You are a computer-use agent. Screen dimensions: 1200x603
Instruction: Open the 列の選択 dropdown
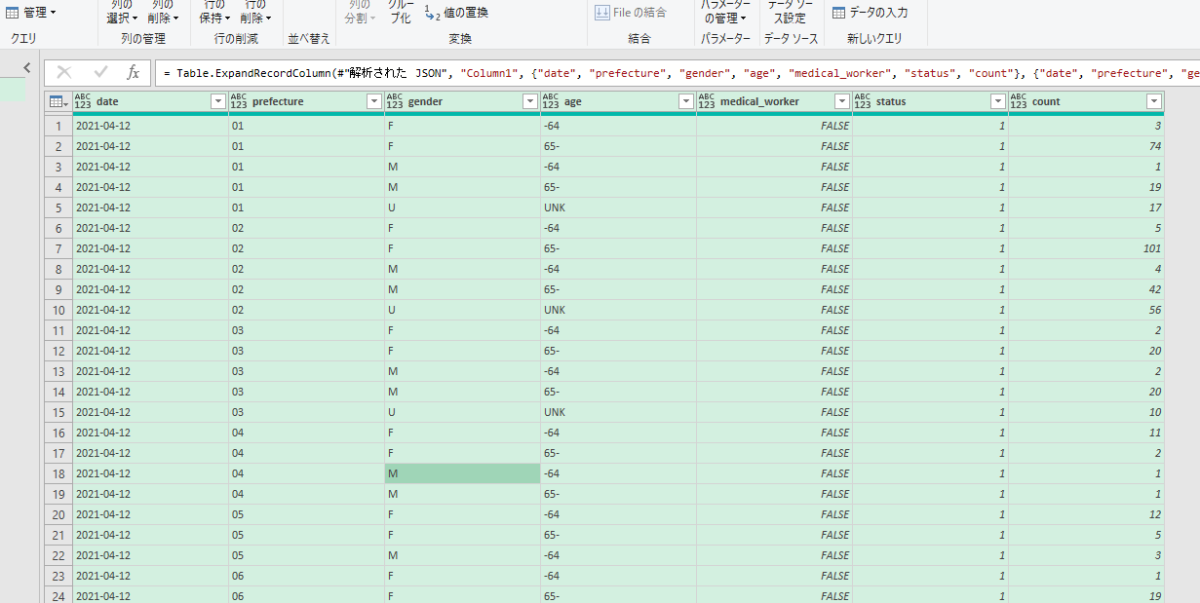(120, 12)
